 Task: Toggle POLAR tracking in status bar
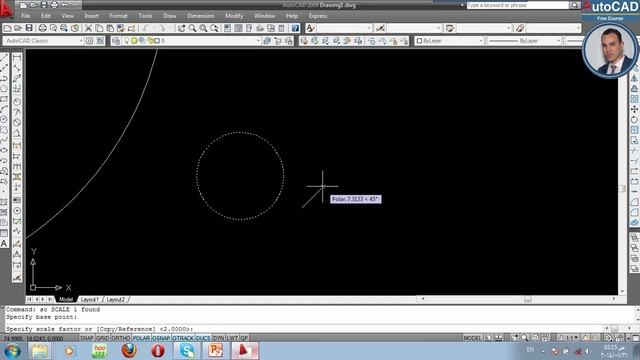[141, 338]
